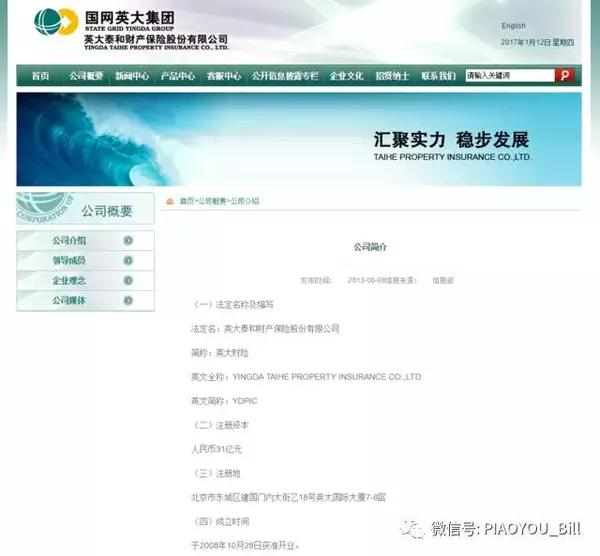Click 联系我们 in the nav bar
The width and height of the screenshot is (600, 556).
coord(439,76)
